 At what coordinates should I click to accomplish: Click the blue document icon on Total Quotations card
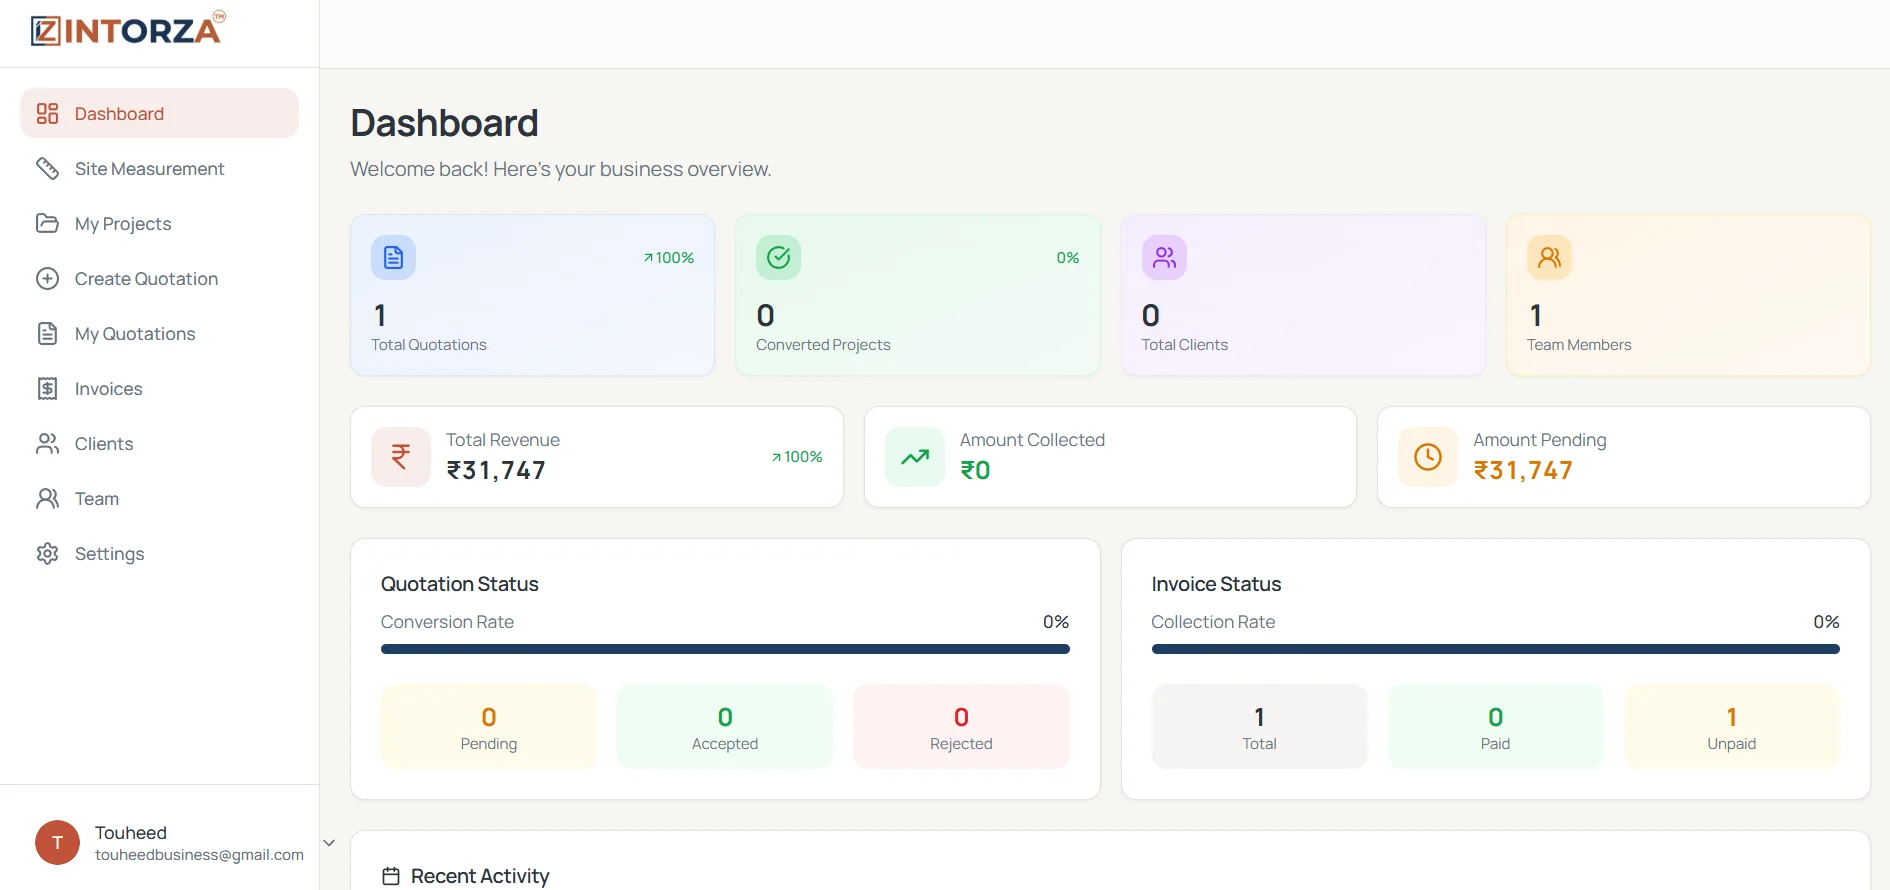coord(393,258)
